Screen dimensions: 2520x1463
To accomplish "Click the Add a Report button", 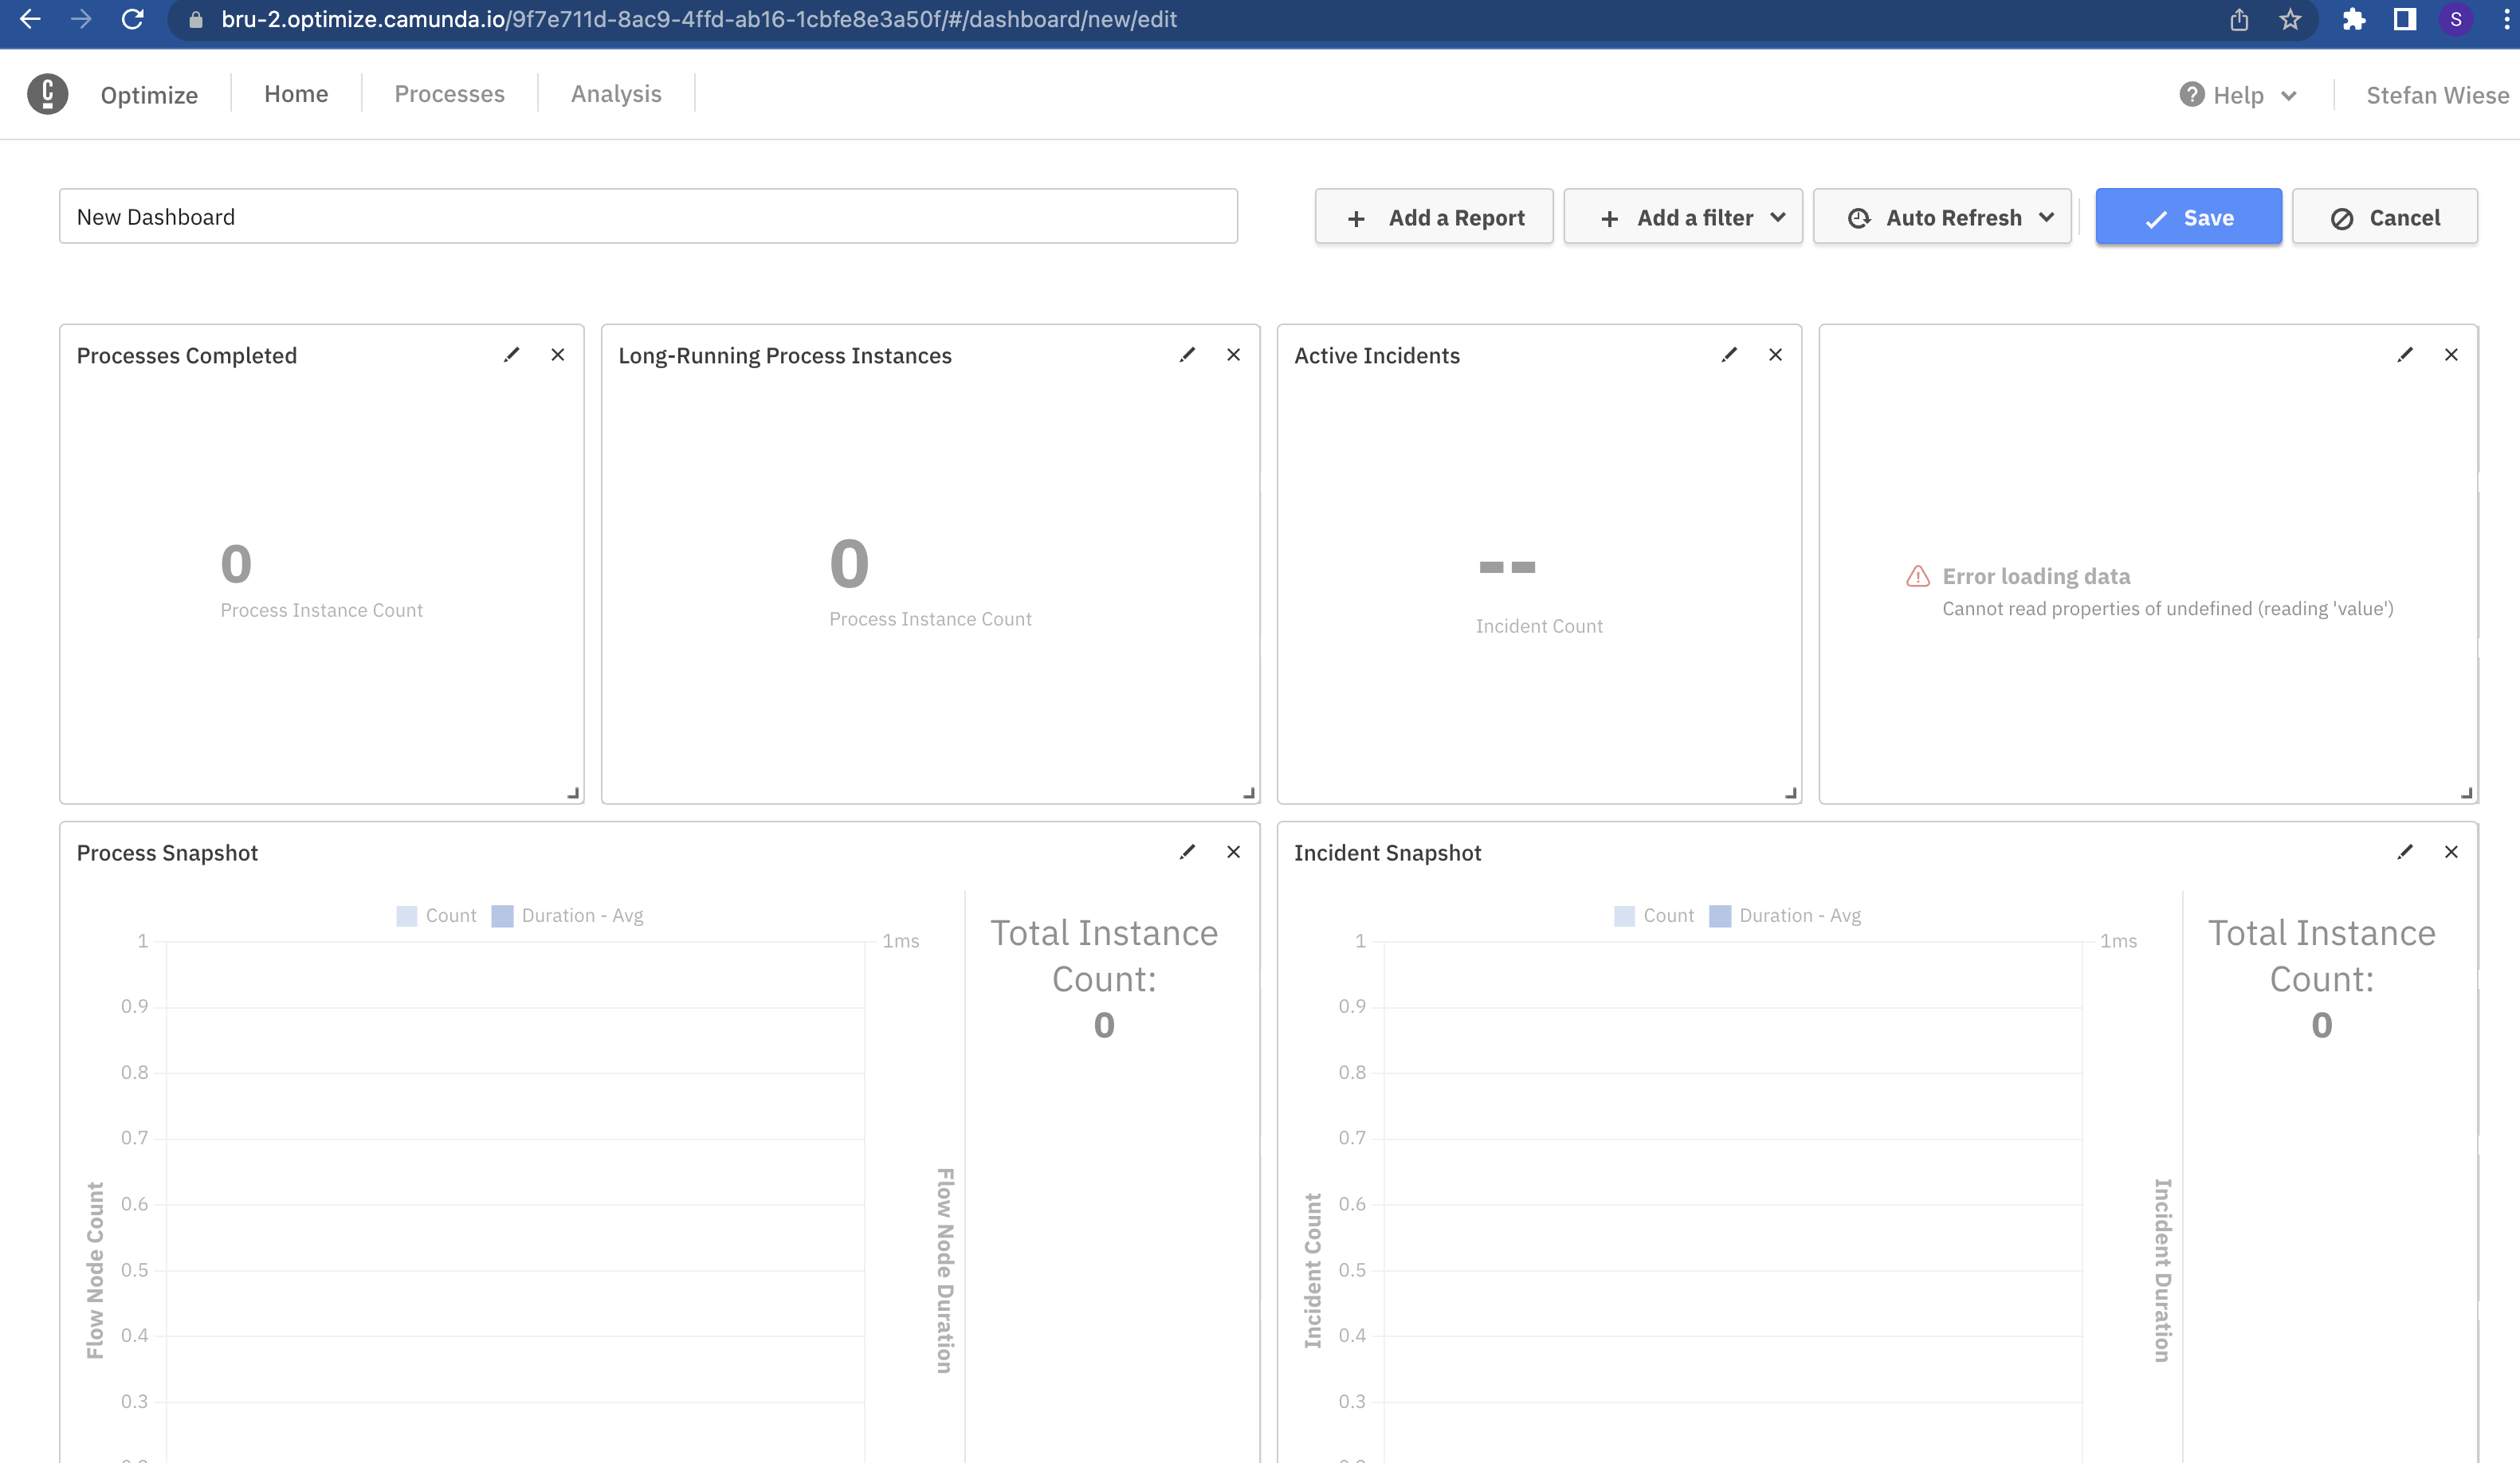I will tap(1434, 217).
